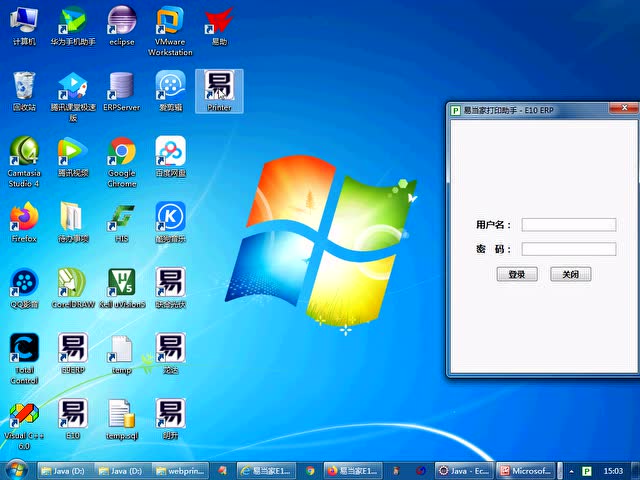Viewport: 640px width, 480px height.
Task: Switch to the Internet Explorer 易当家E1... taskbar window
Action: coord(267,471)
